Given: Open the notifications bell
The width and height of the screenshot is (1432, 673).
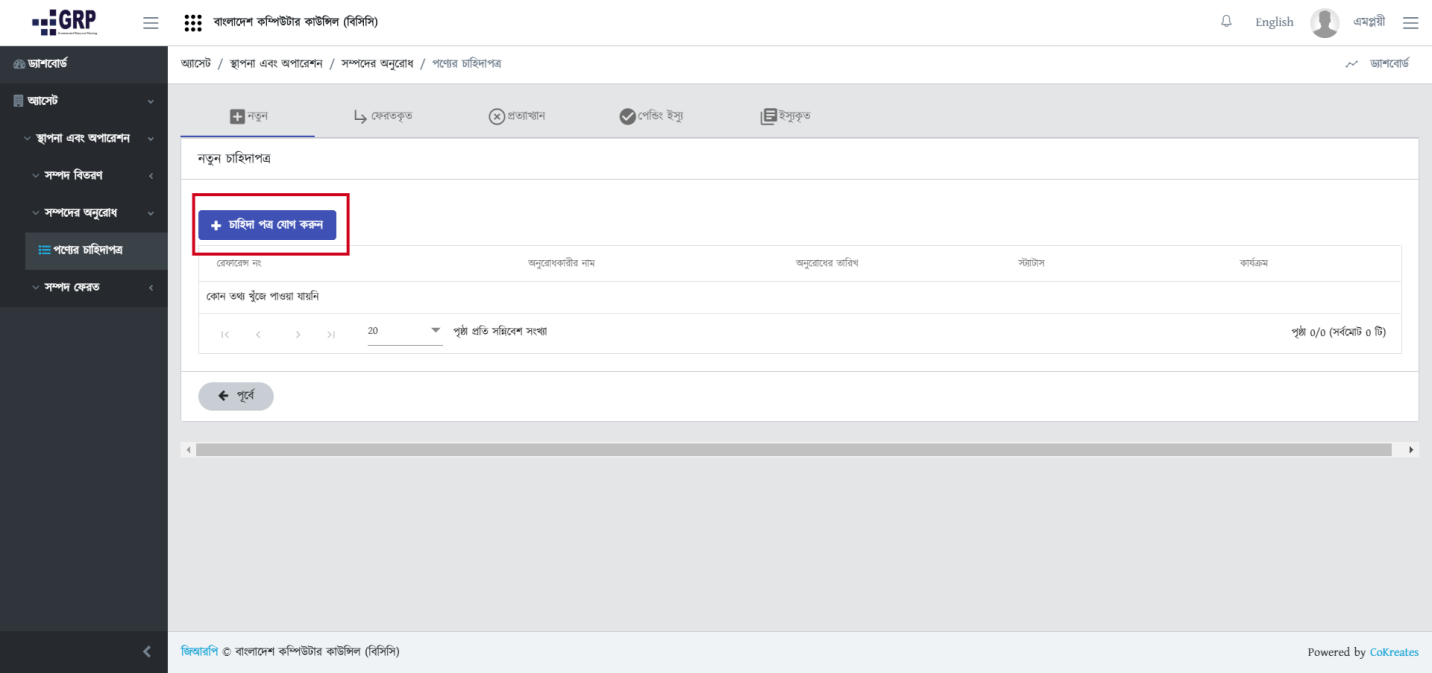Looking at the screenshot, I should coord(1226,22).
